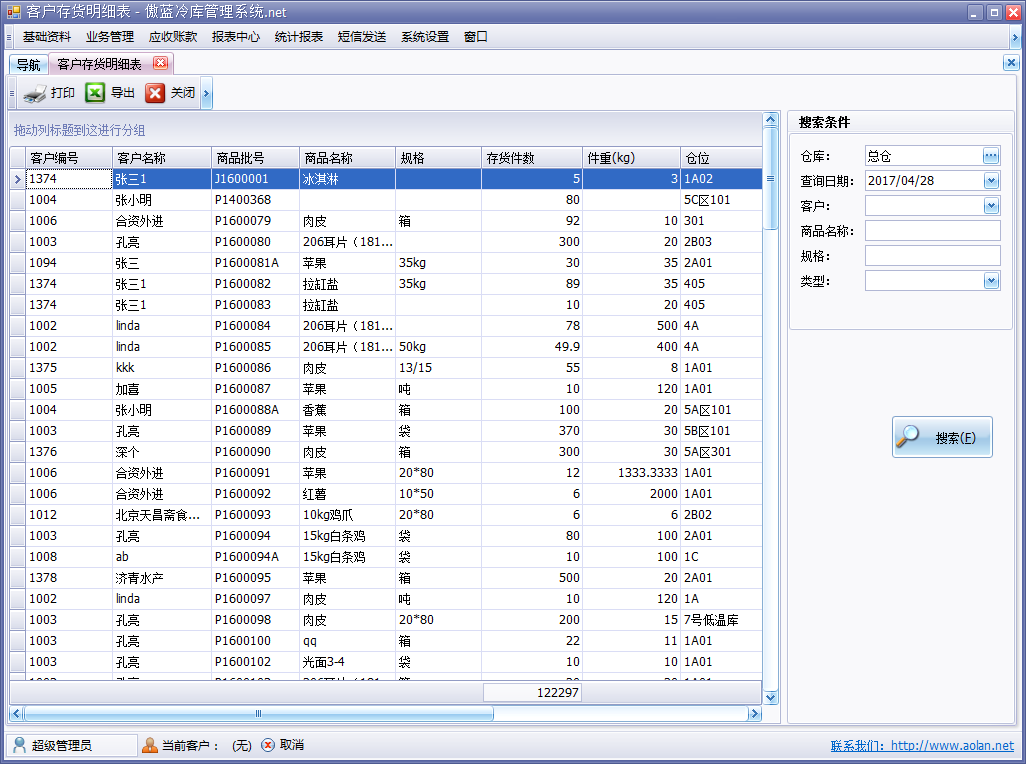Open the 查询日期 date dropdown
Image resolution: width=1026 pixels, height=764 pixels.
coord(991,181)
